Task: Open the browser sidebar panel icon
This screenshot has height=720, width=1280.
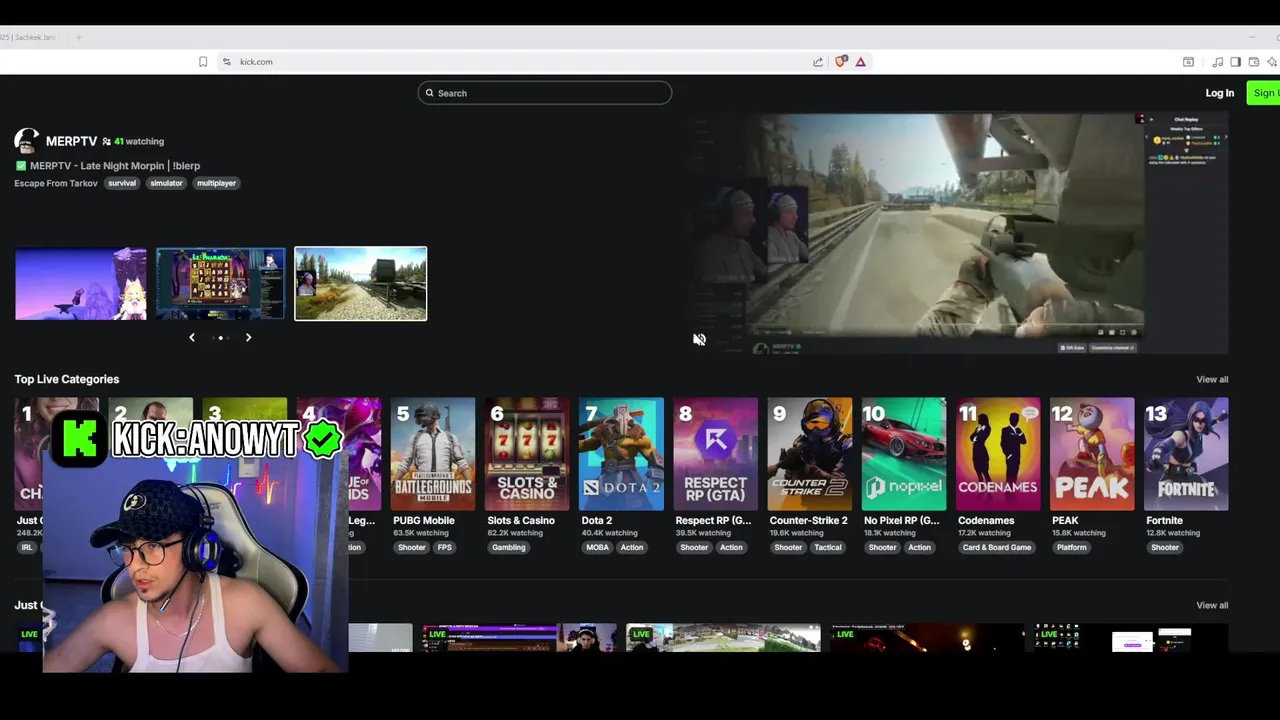Action: (x=1236, y=62)
